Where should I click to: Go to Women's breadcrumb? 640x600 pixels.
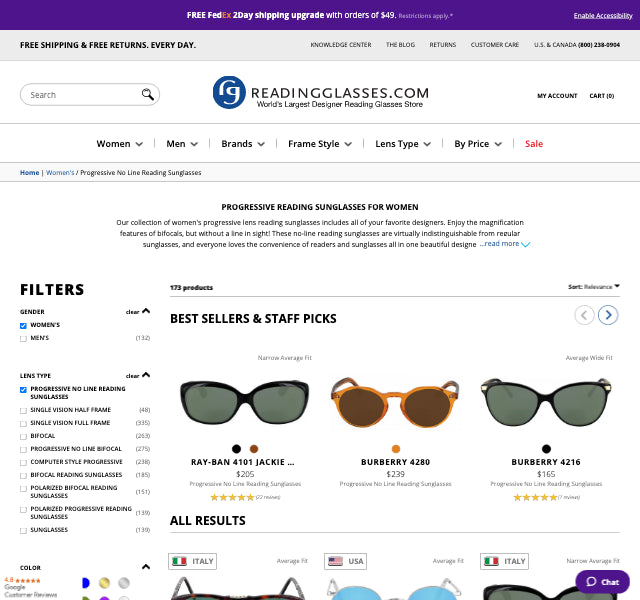pos(60,172)
